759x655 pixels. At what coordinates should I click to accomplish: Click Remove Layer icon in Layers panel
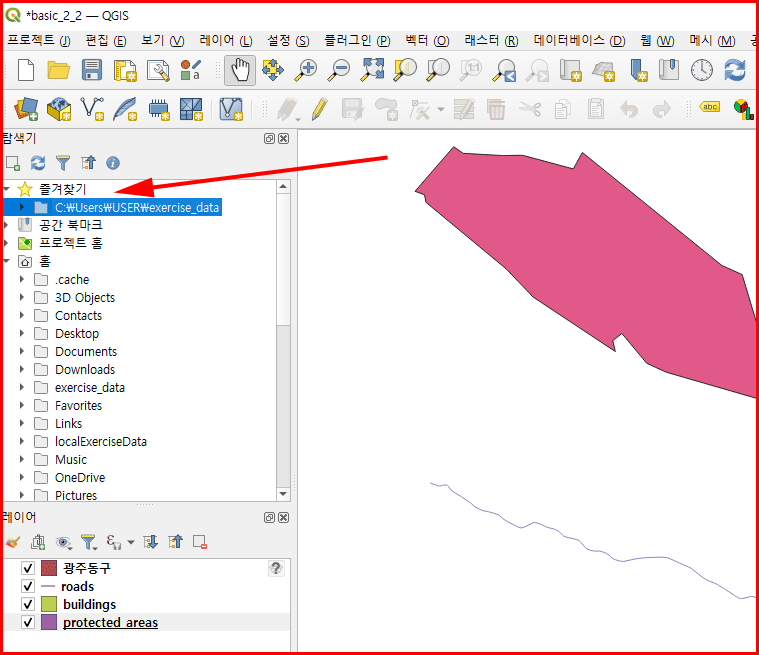click(200, 542)
